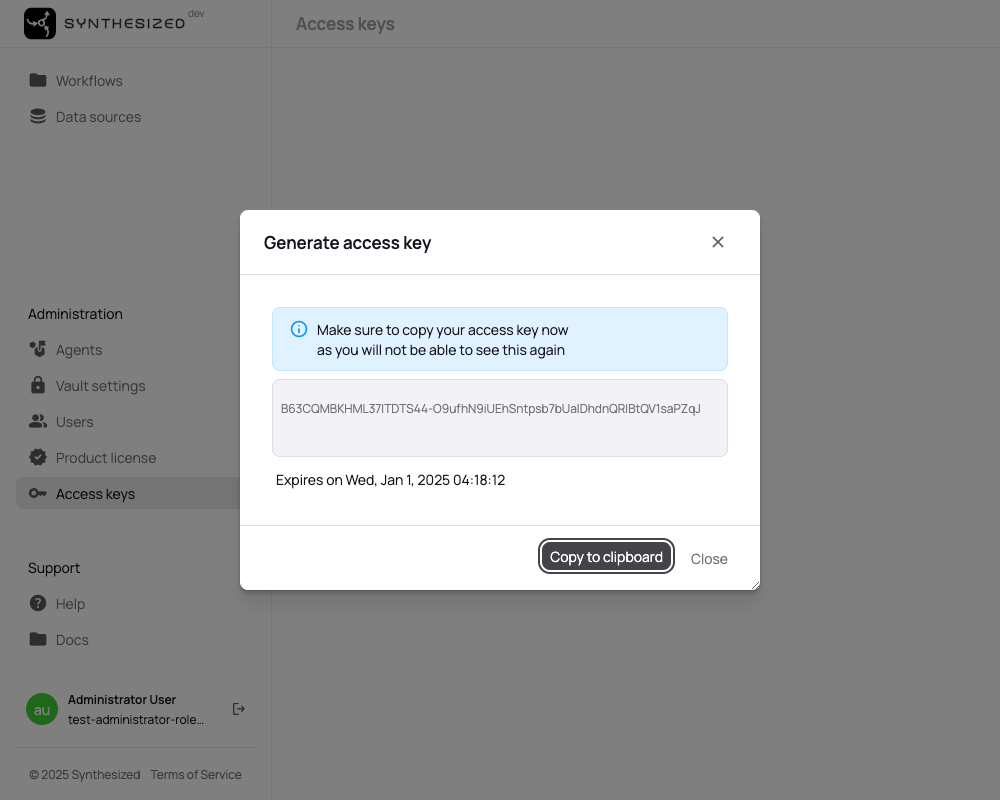Click the Help question mark icon
The width and height of the screenshot is (1000, 800).
point(38,603)
